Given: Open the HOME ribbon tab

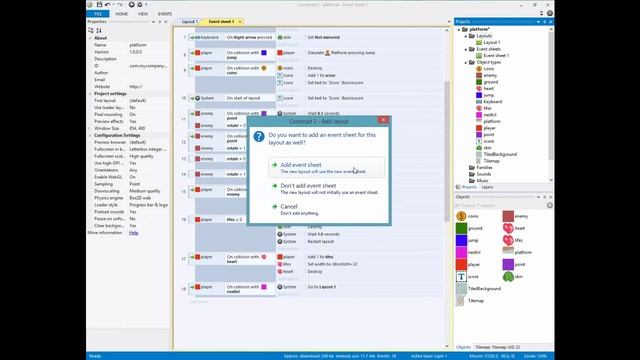Looking at the screenshot, I should click(122, 13).
